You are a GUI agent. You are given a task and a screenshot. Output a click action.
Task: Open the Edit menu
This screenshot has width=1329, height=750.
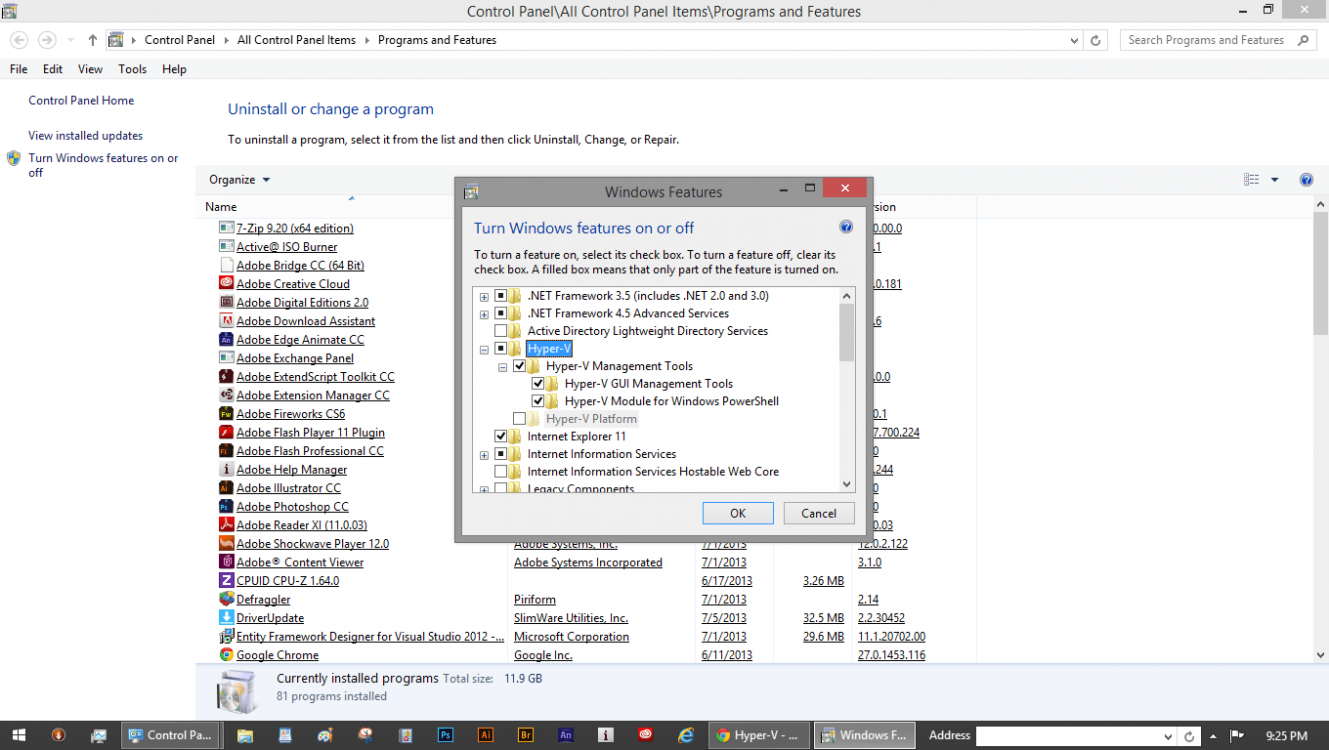coord(53,69)
